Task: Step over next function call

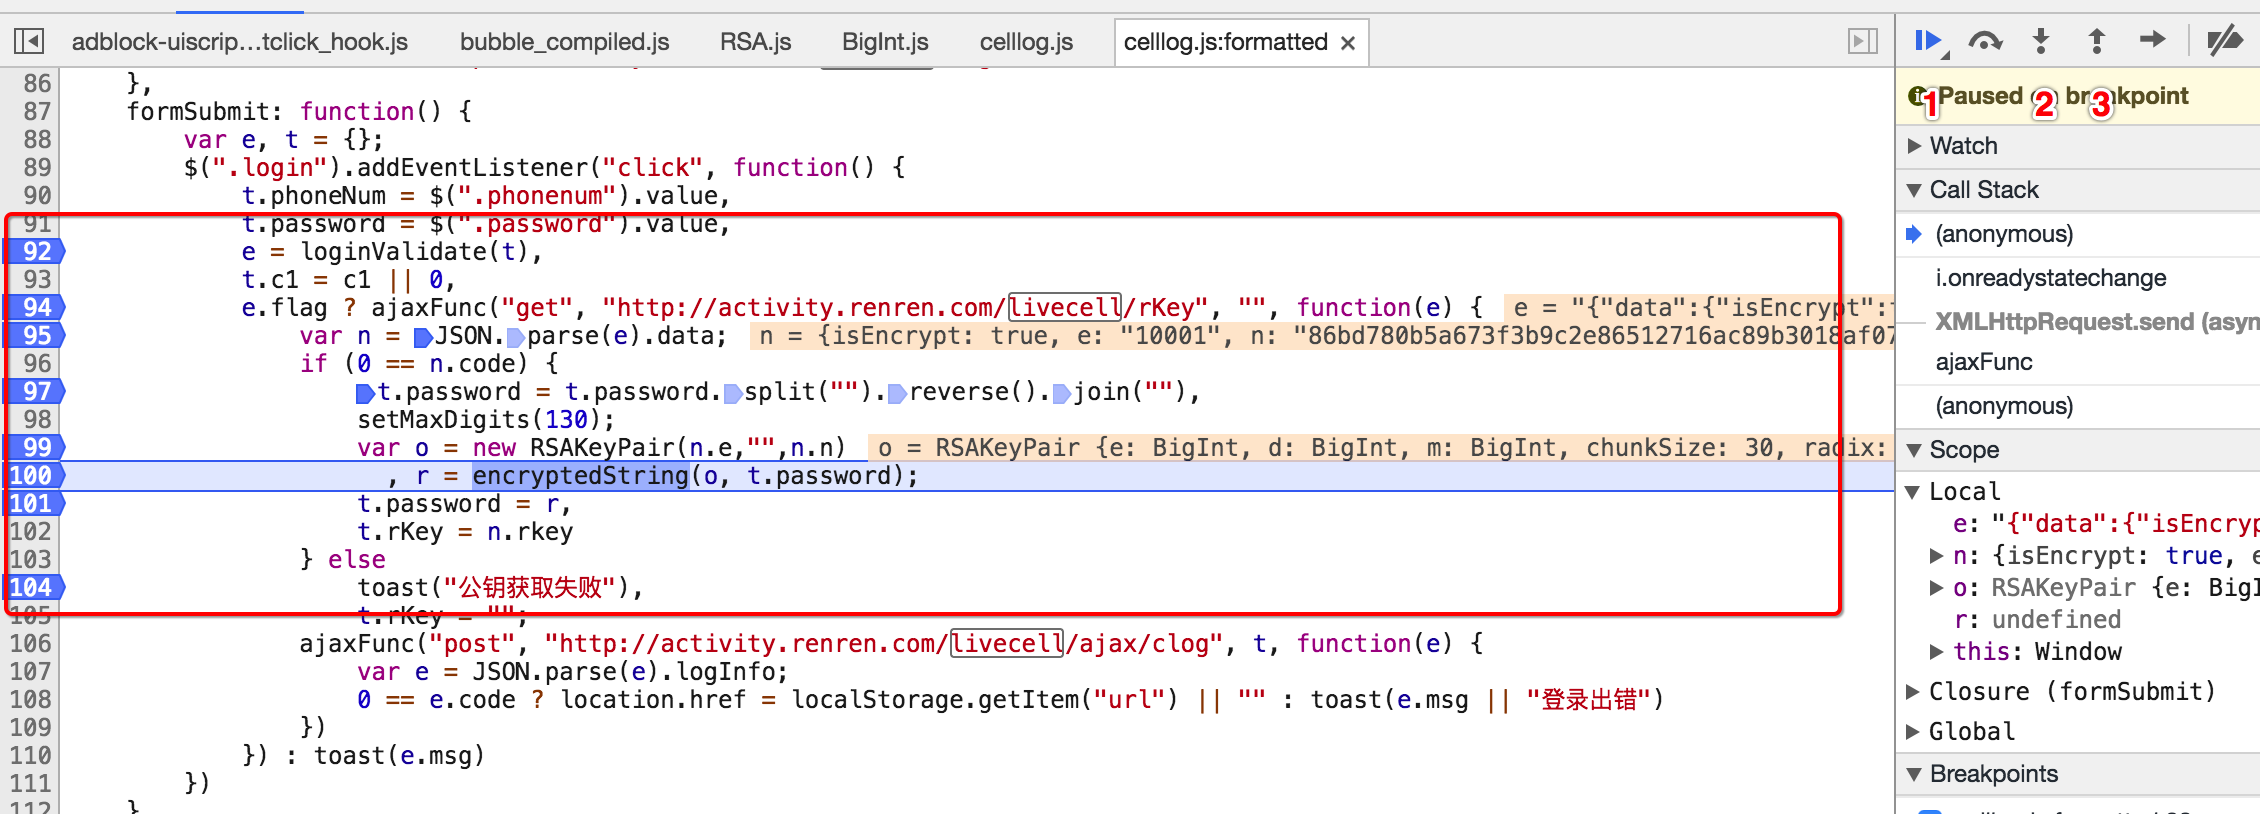Action: tap(1985, 41)
